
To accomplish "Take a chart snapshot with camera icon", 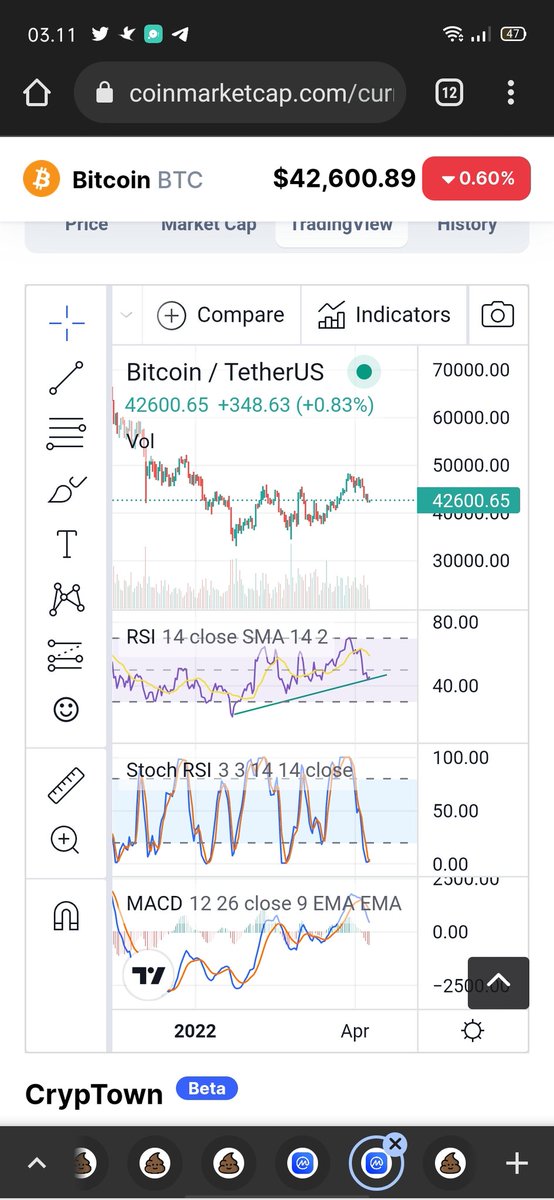I will pos(497,315).
